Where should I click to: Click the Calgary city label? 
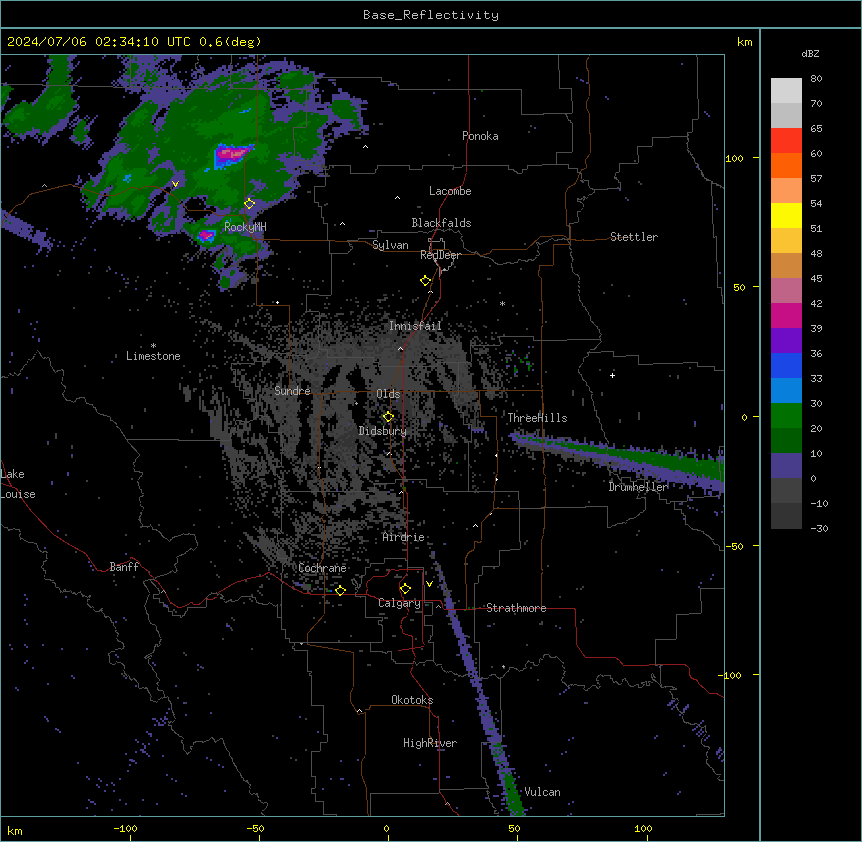click(400, 603)
